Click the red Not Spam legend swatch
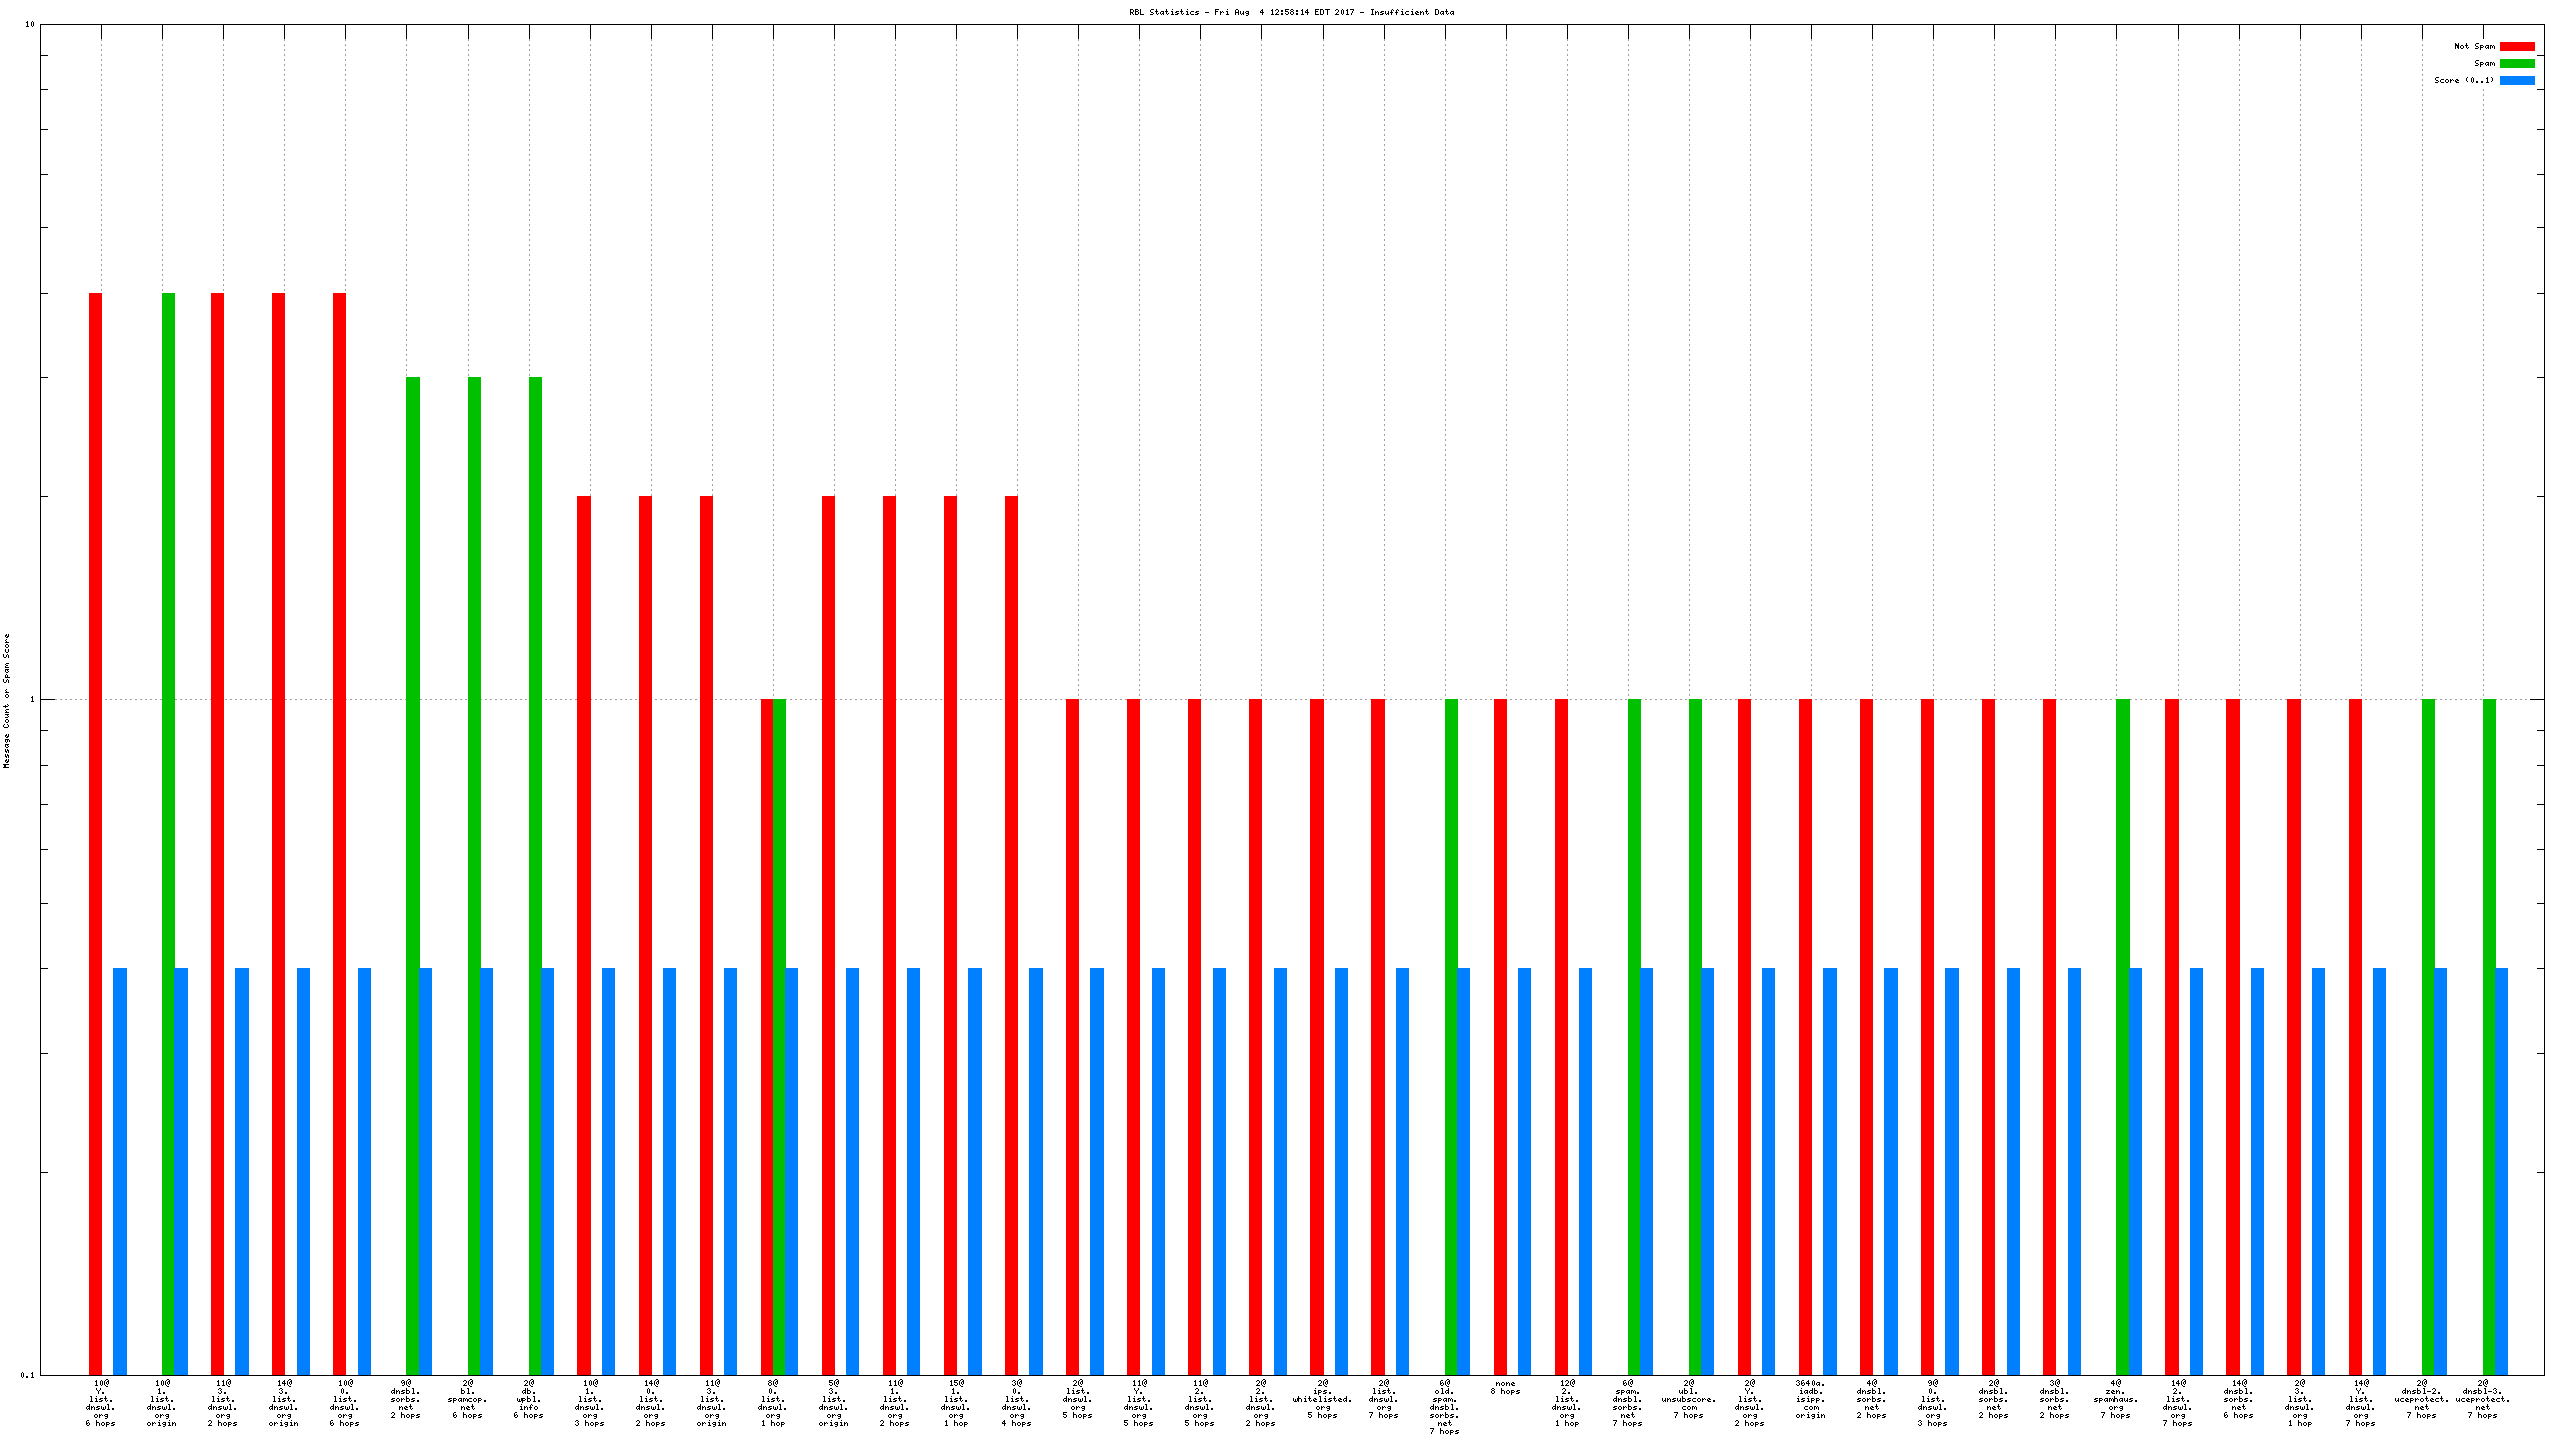Viewport: 2560px width, 1440px height. (x=2516, y=46)
